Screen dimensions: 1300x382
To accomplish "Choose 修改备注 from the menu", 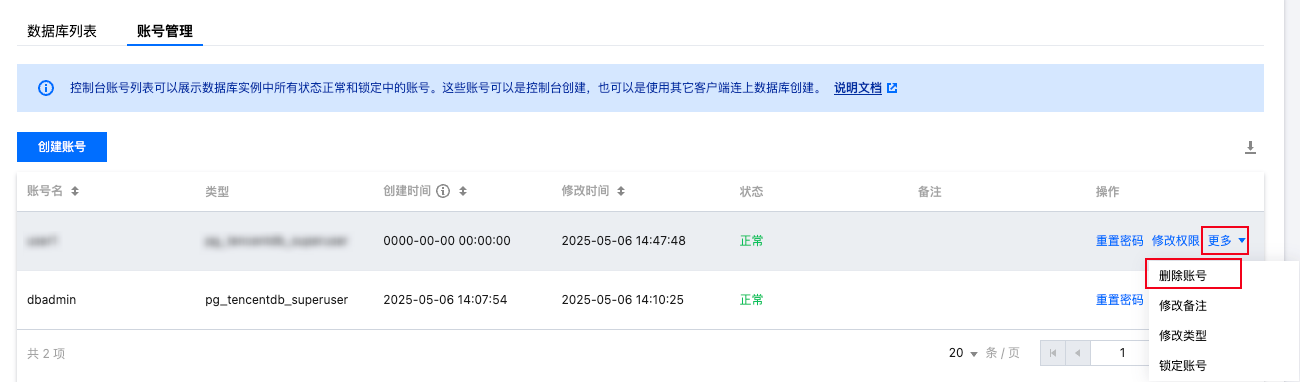I will [1182, 305].
